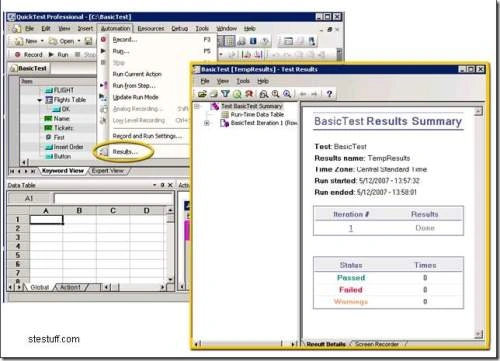Open the Open button dropdown arrow

[x=79, y=41]
